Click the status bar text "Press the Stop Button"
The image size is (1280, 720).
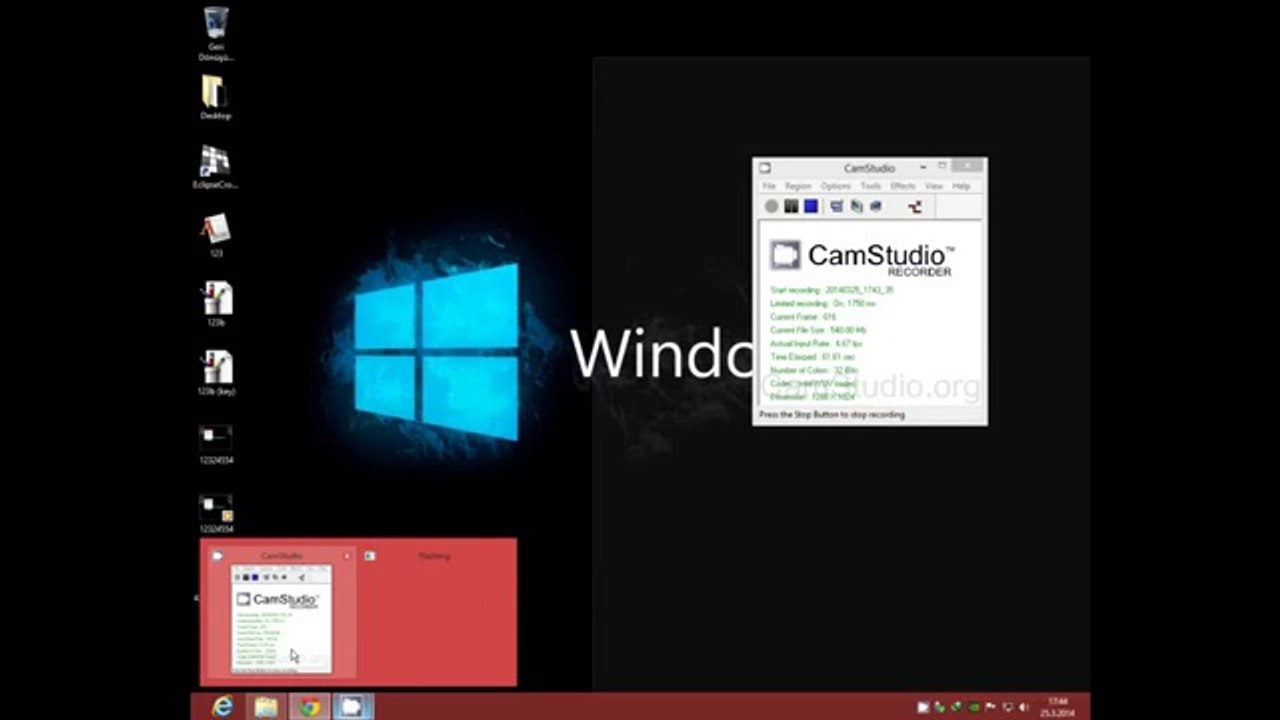(x=831, y=414)
